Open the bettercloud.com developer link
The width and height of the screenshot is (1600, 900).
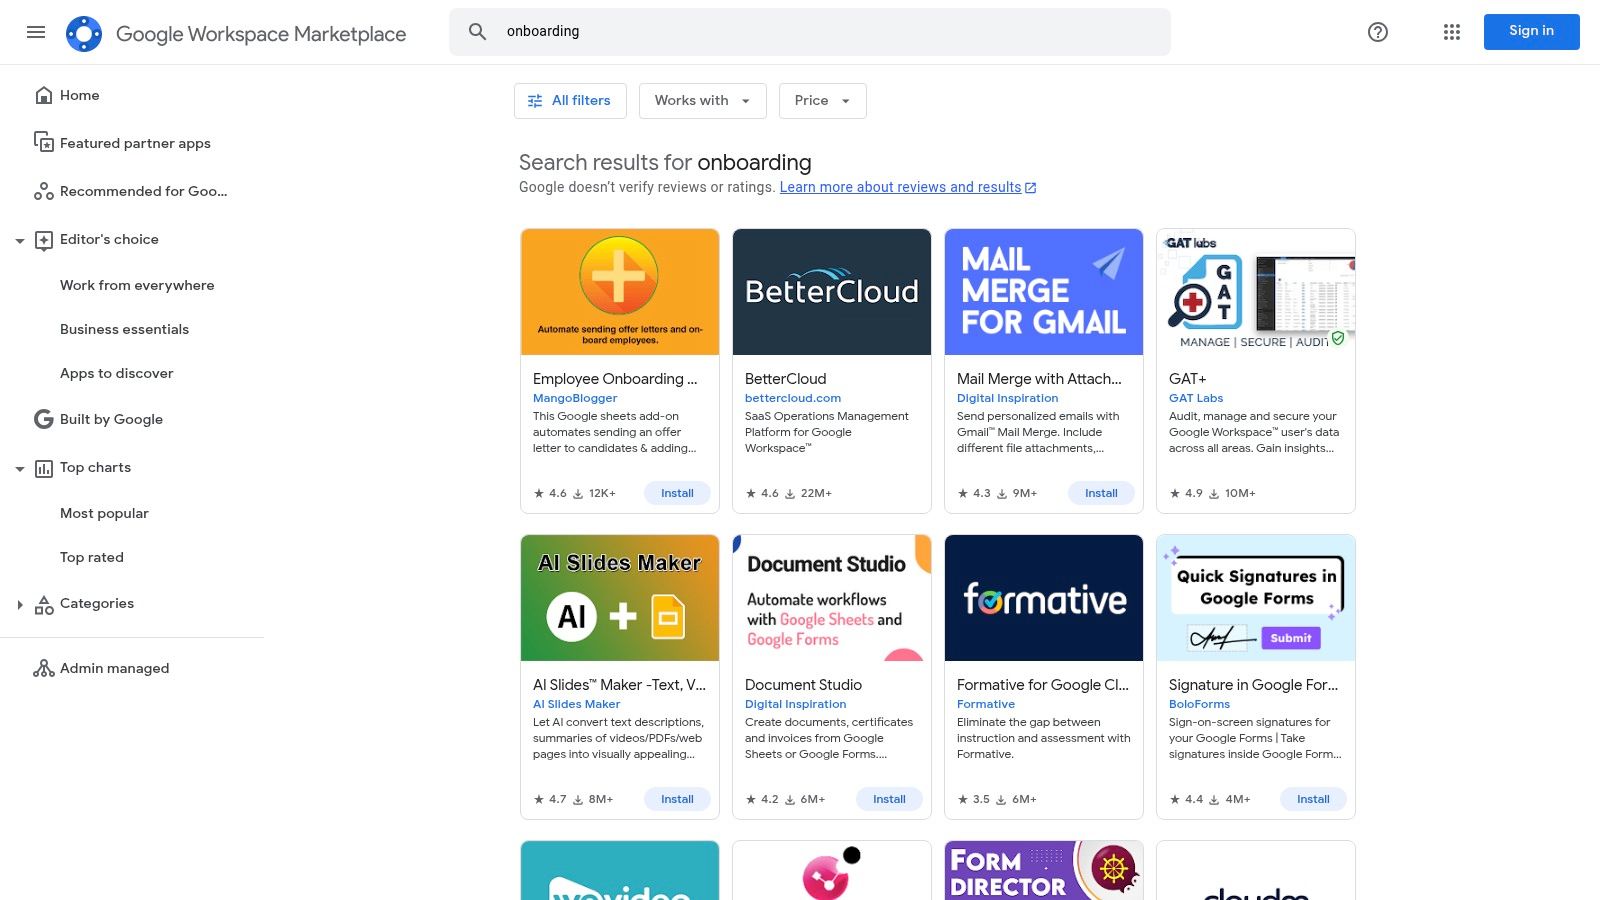793,398
